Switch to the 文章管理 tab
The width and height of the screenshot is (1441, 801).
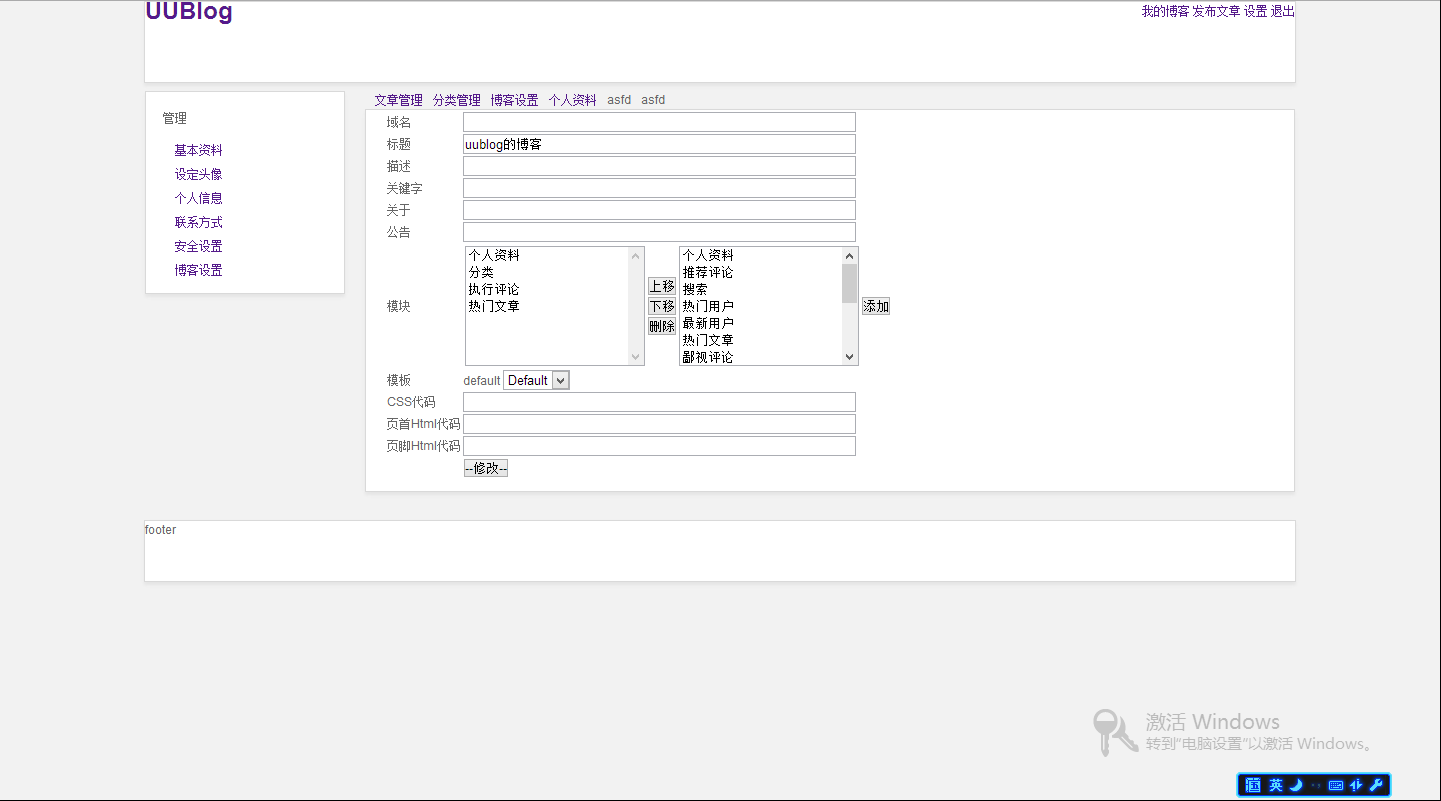pos(399,99)
